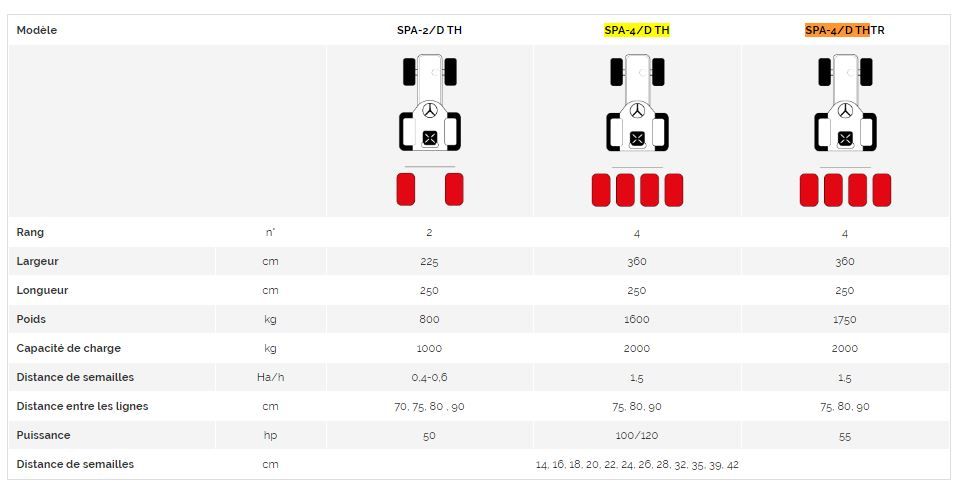Click the SPA-2/D TH tractor diagram
Screen dimensions: 962x488
pyautogui.click(x=429, y=130)
